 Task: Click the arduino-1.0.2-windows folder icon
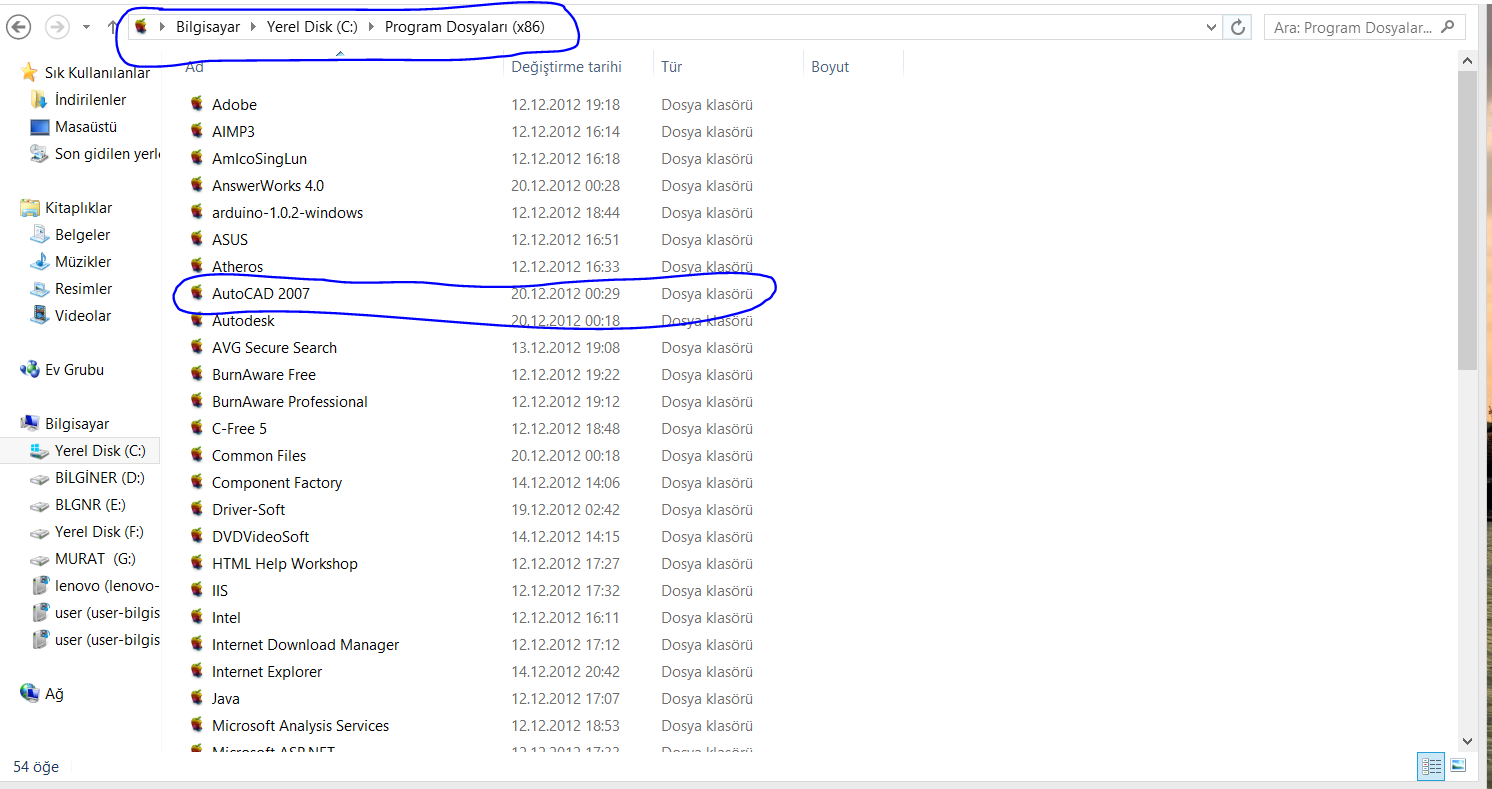[x=197, y=212]
